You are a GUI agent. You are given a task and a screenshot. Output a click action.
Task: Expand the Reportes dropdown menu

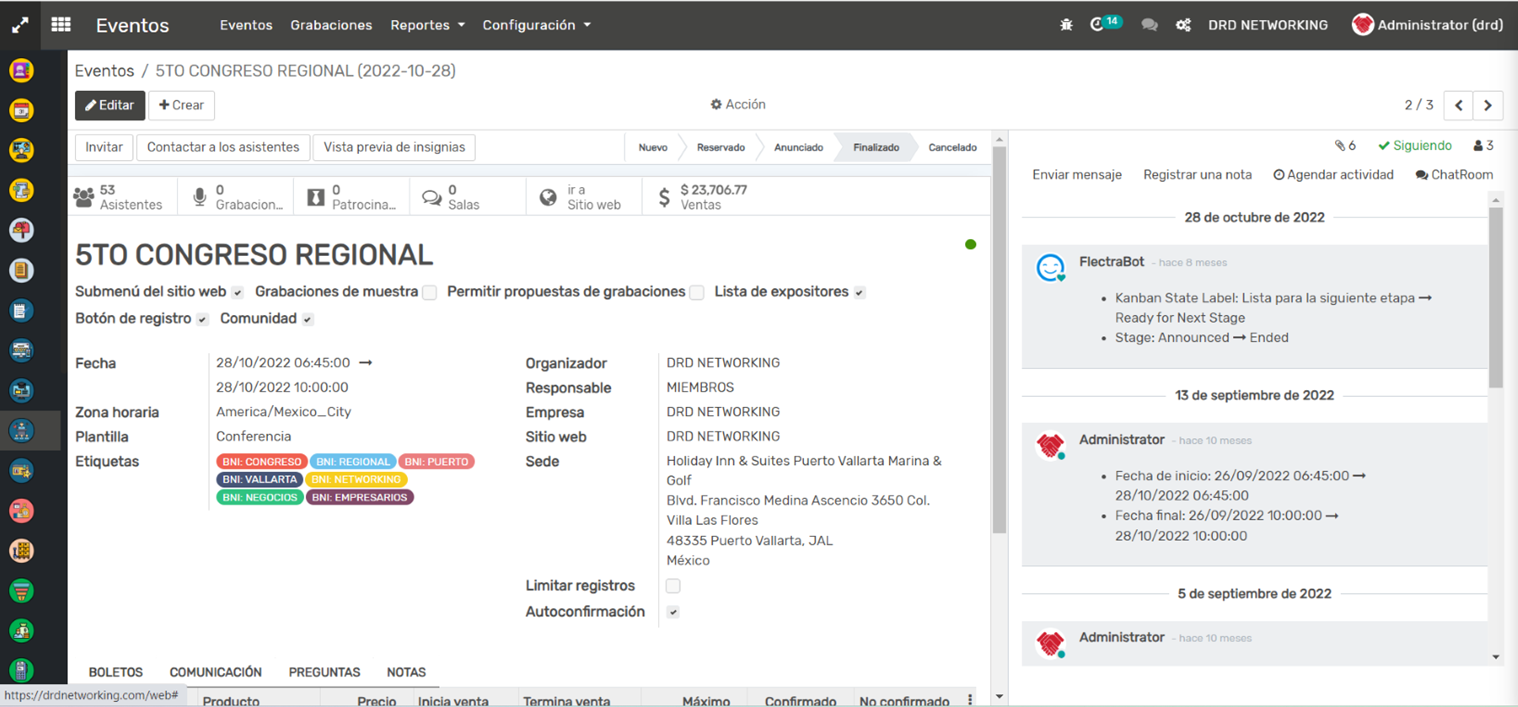(427, 25)
